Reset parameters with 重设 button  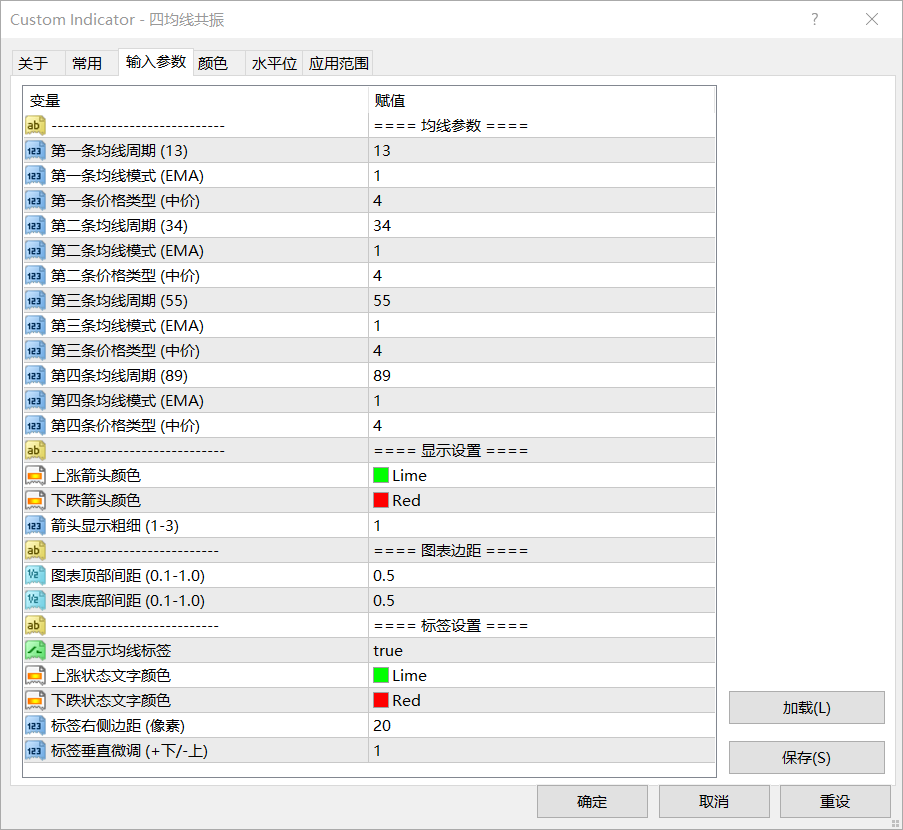coord(835,801)
